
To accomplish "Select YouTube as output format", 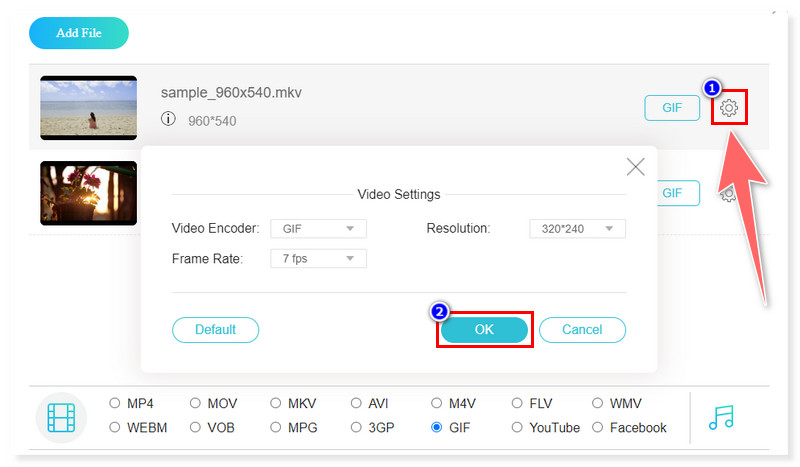I will [x=517, y=428].
